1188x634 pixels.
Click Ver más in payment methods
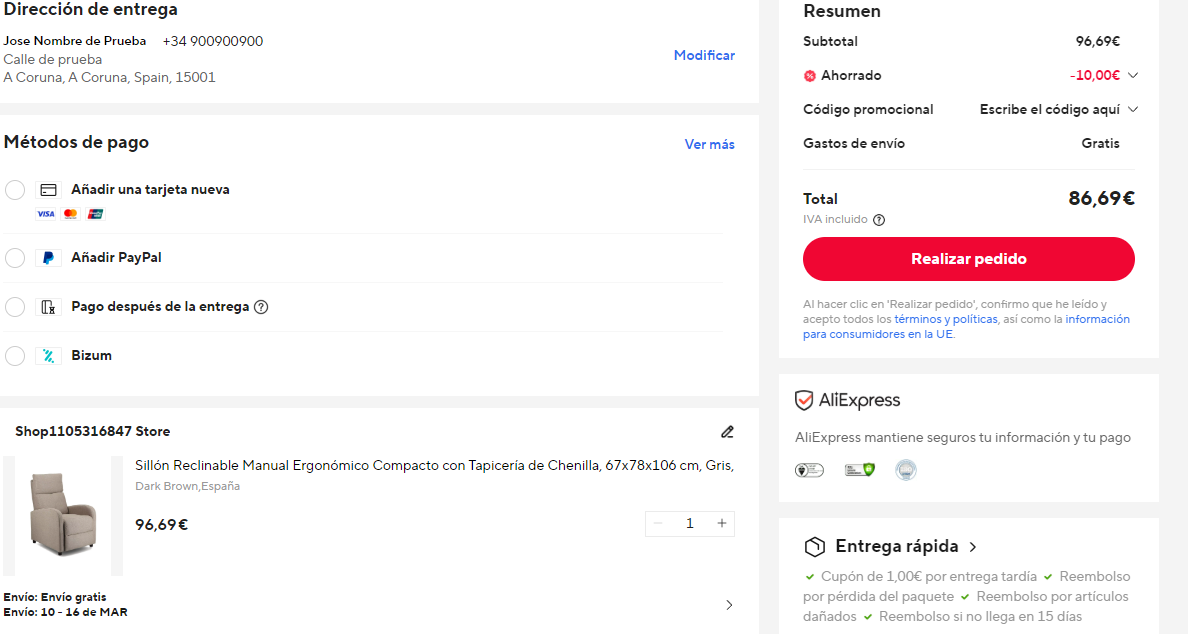709,144
